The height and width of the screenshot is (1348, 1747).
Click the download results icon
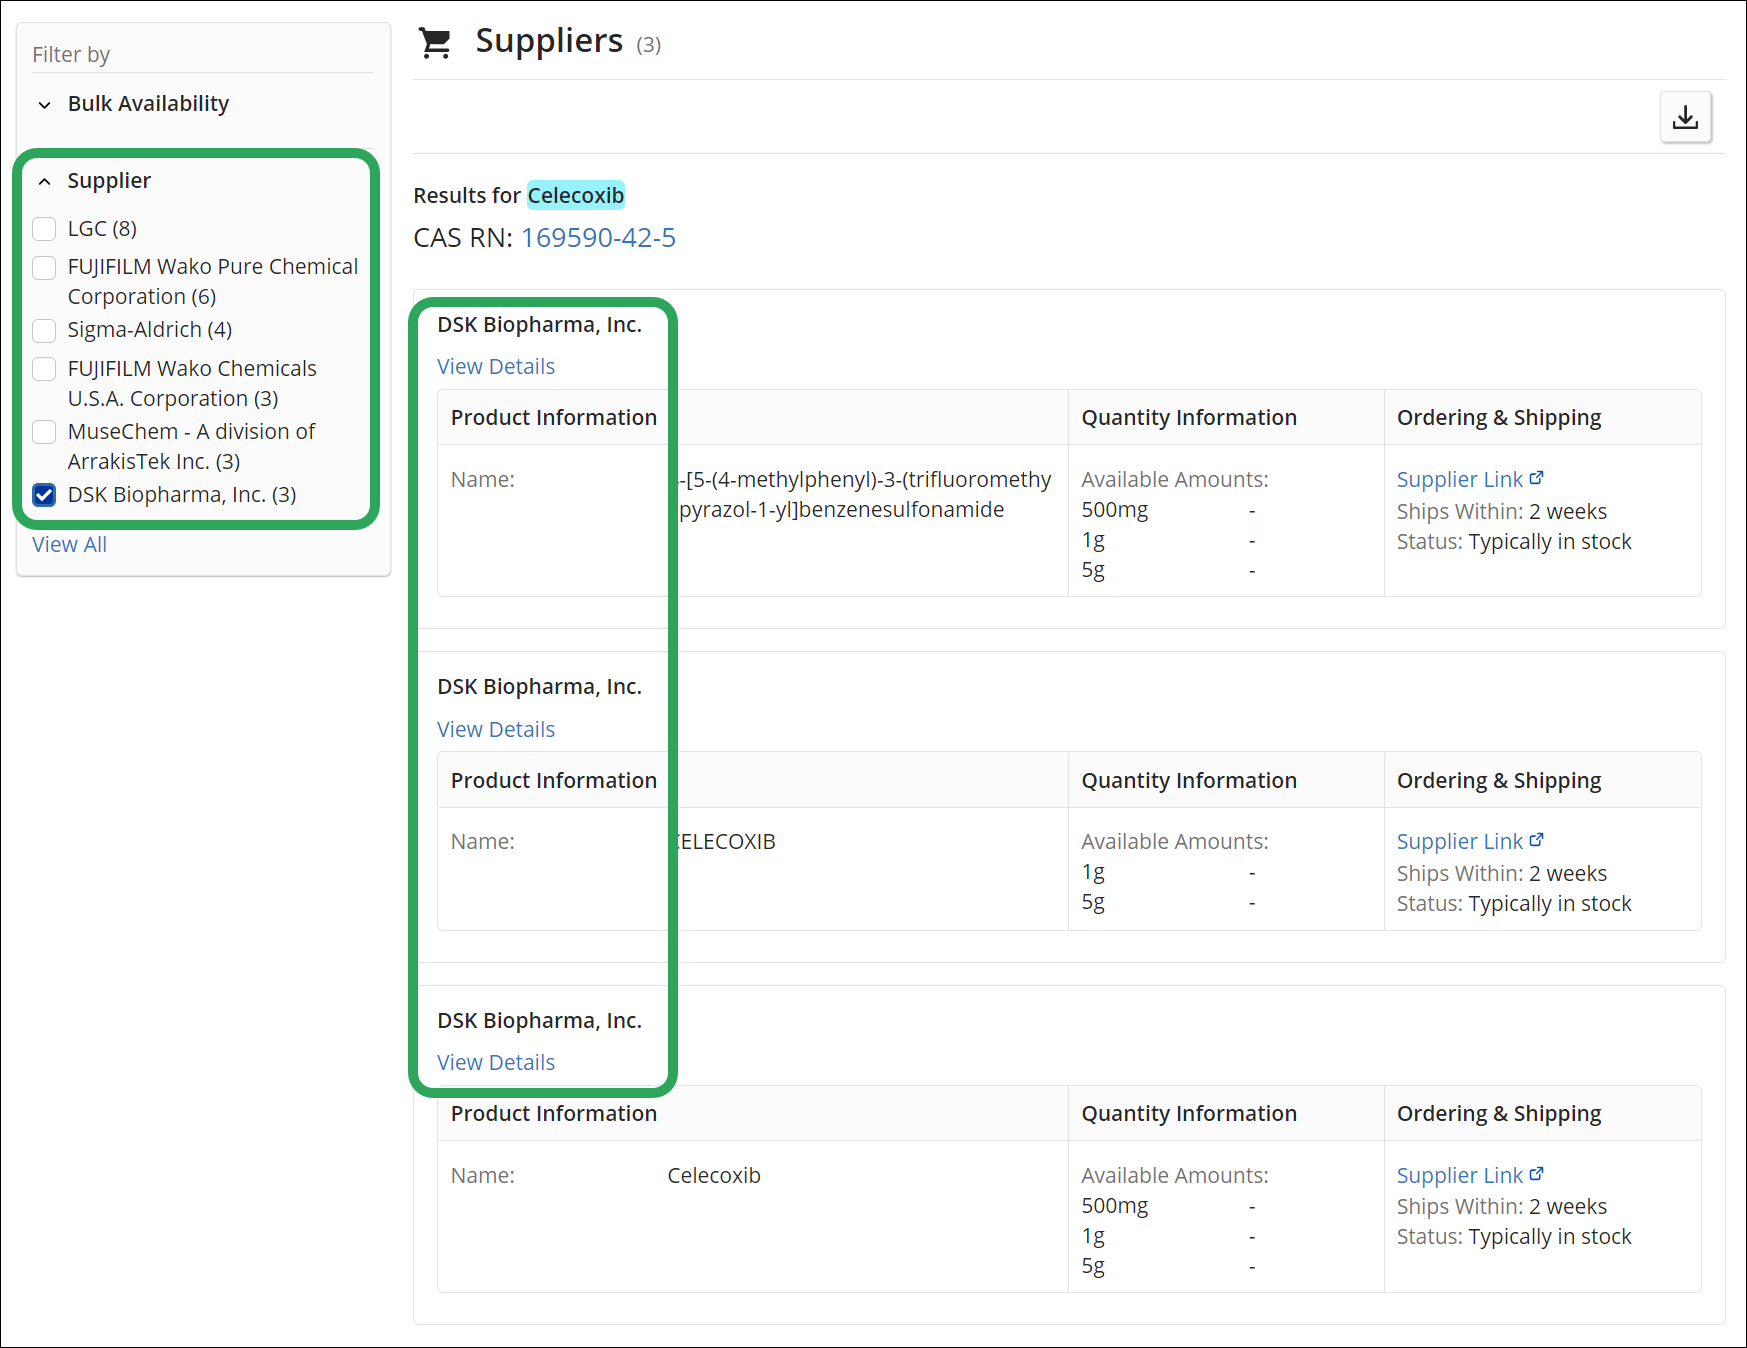click(1685, 117)
